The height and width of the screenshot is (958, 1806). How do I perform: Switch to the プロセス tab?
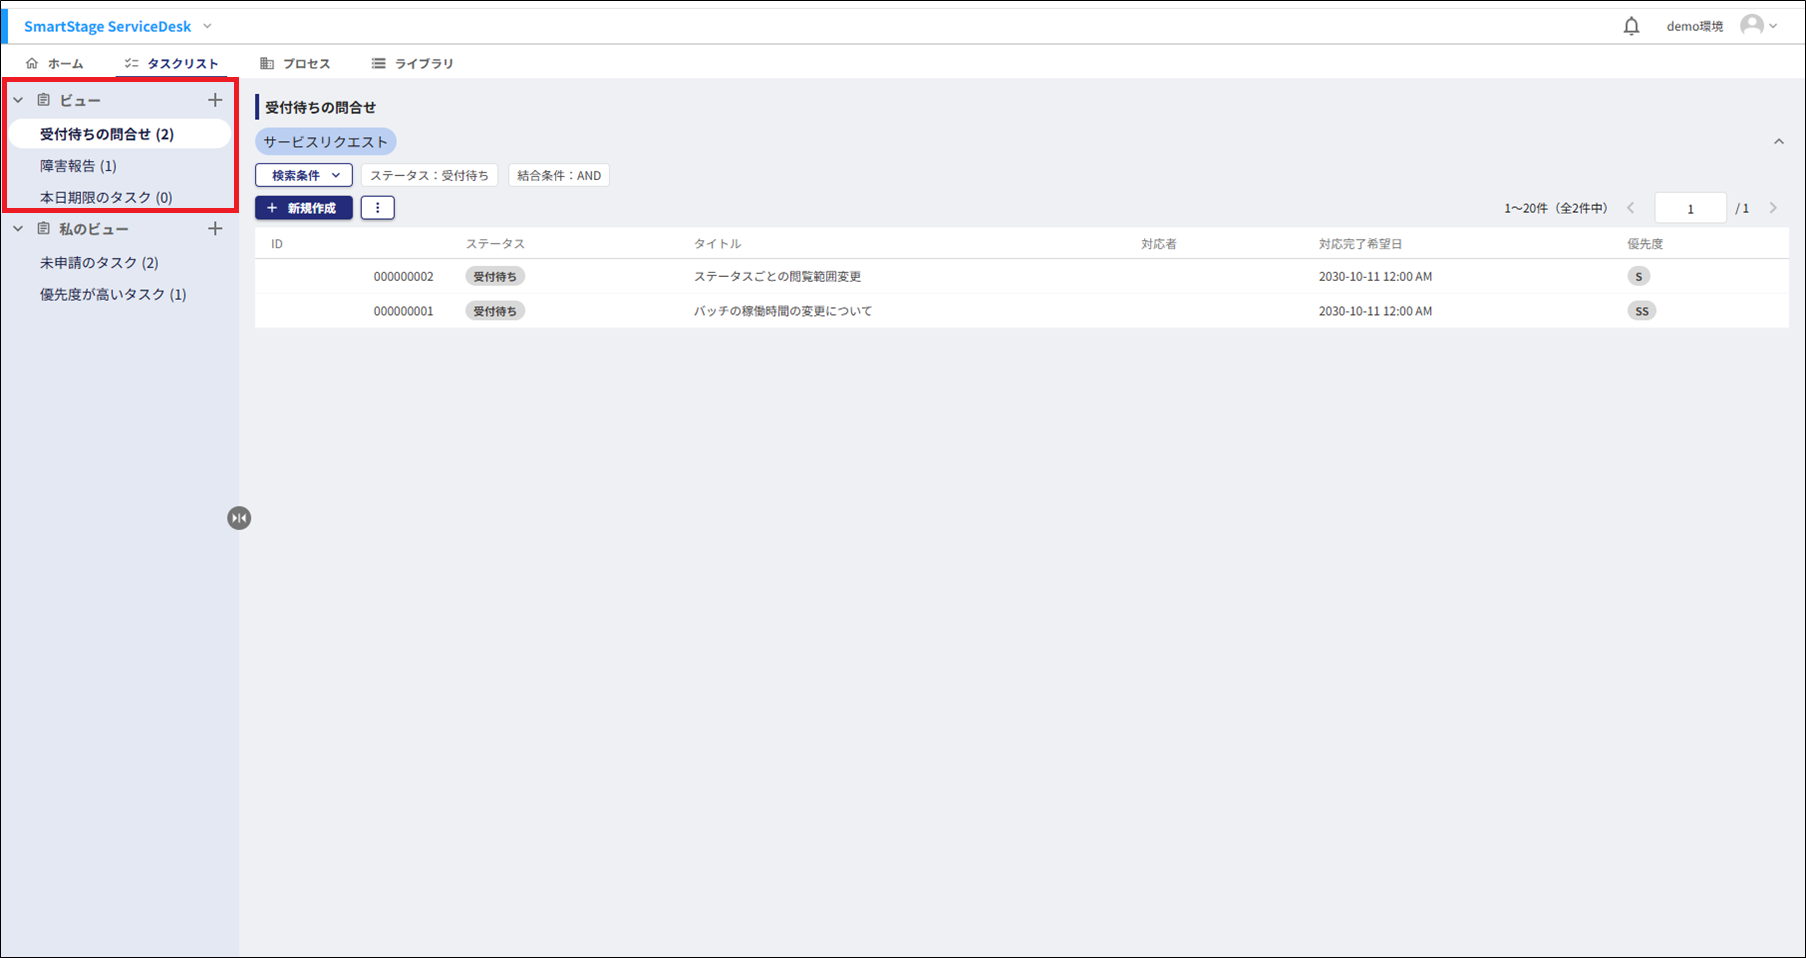295,63
